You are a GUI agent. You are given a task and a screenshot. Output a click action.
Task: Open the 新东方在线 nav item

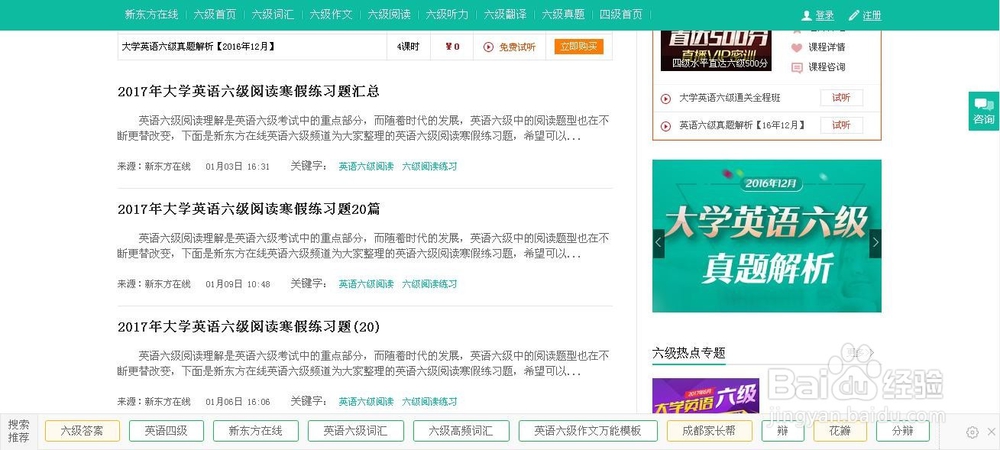pyautogui.click(x=151, y=15)
